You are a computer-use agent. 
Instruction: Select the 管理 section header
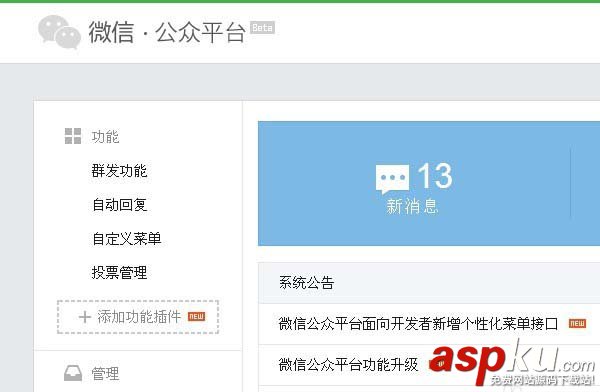pyautogui.click(x=105, y=374)
